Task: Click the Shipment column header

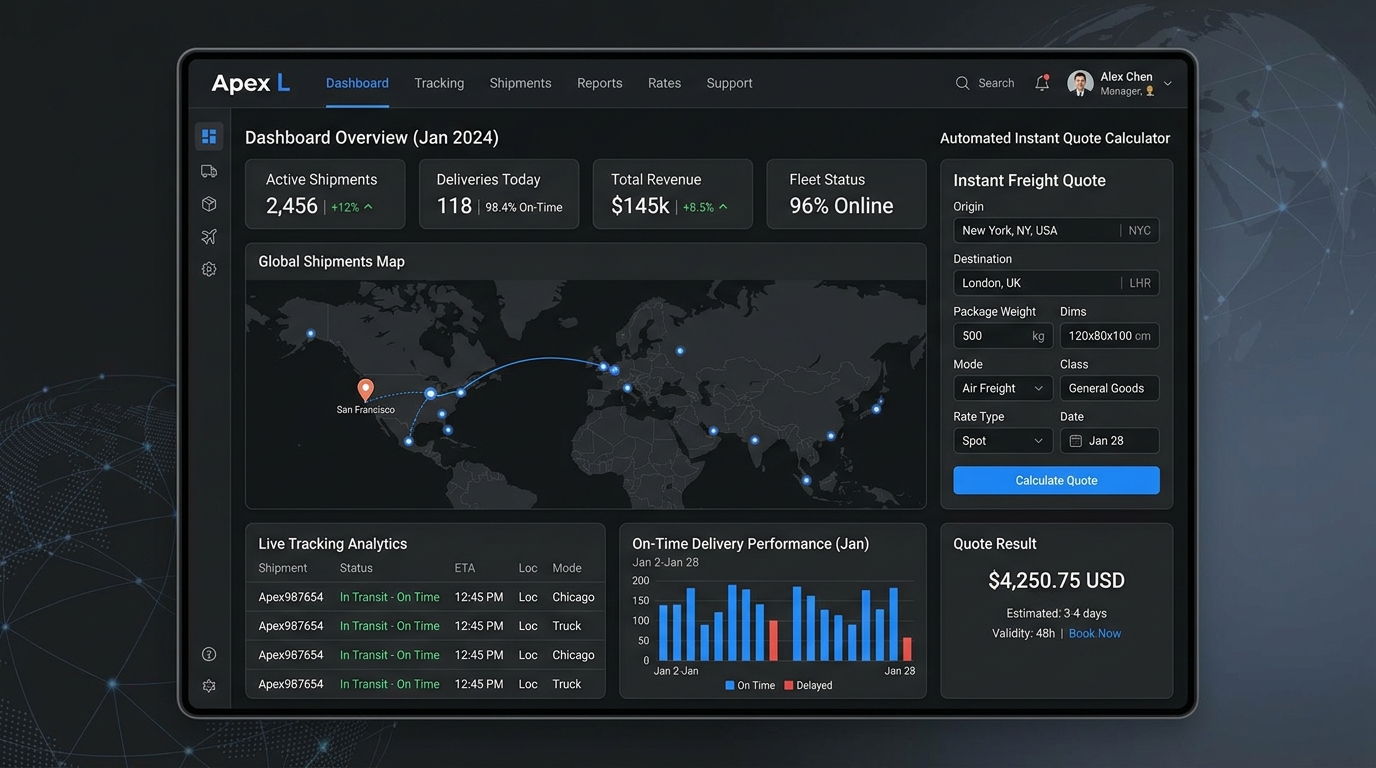Action: pyautogui.click(x=283, y=568)
